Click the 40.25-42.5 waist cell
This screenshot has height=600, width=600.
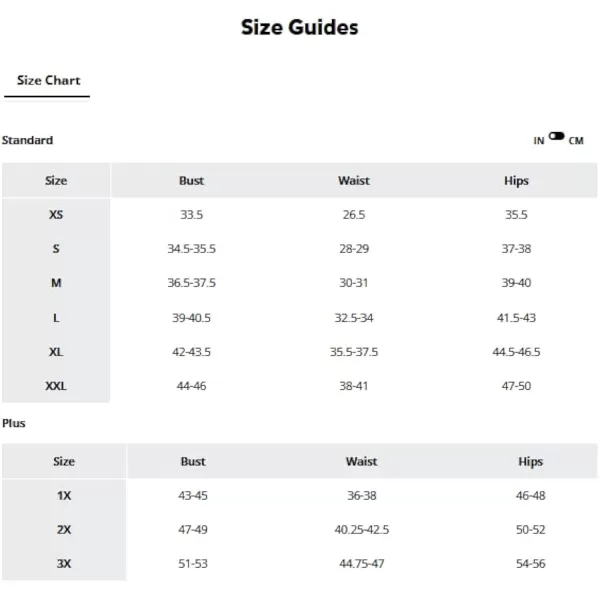click(362, 530)
